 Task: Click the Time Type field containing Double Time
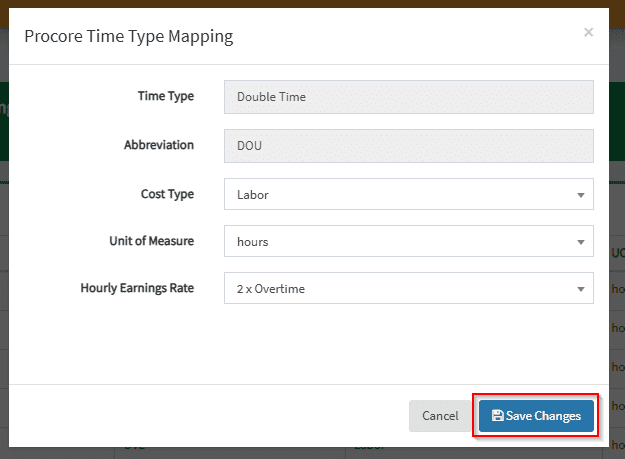(408, 97)
